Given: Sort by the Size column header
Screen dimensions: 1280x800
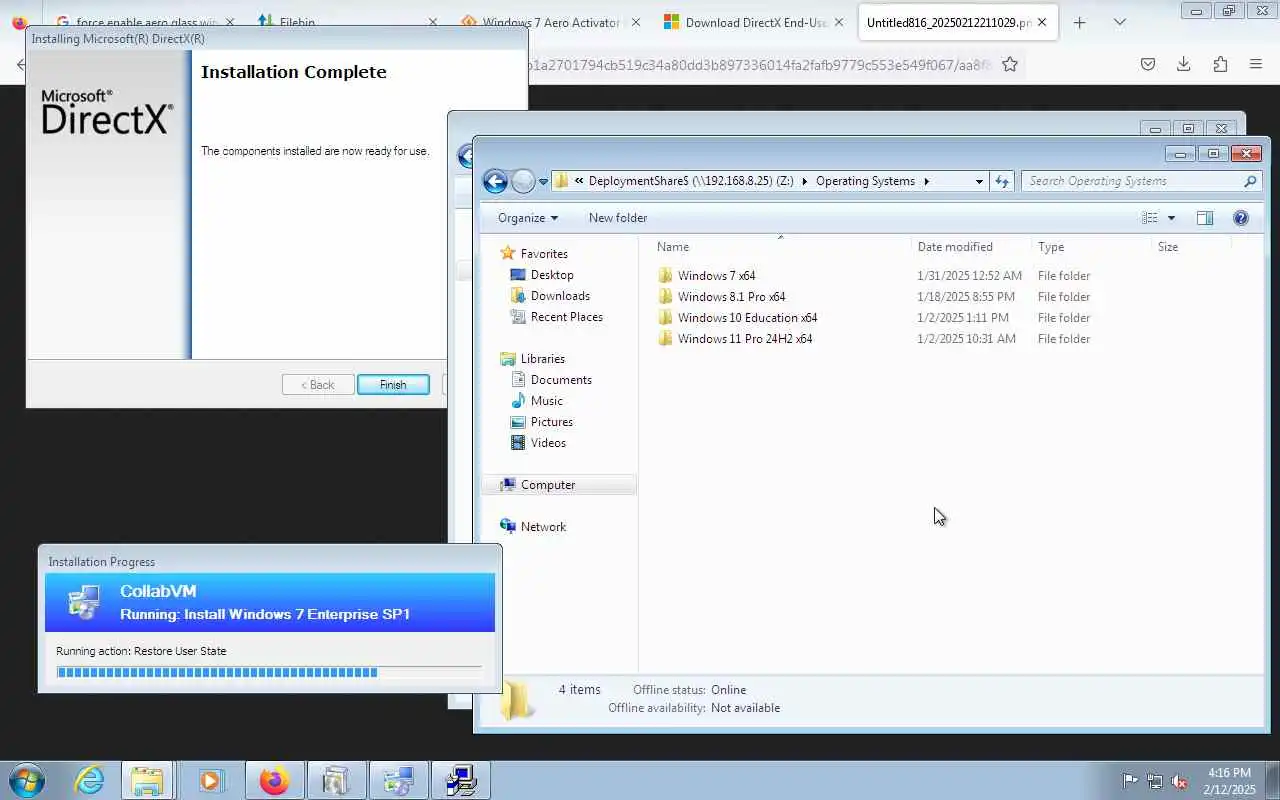Looking at the screenshot, I should [1168, 247].
